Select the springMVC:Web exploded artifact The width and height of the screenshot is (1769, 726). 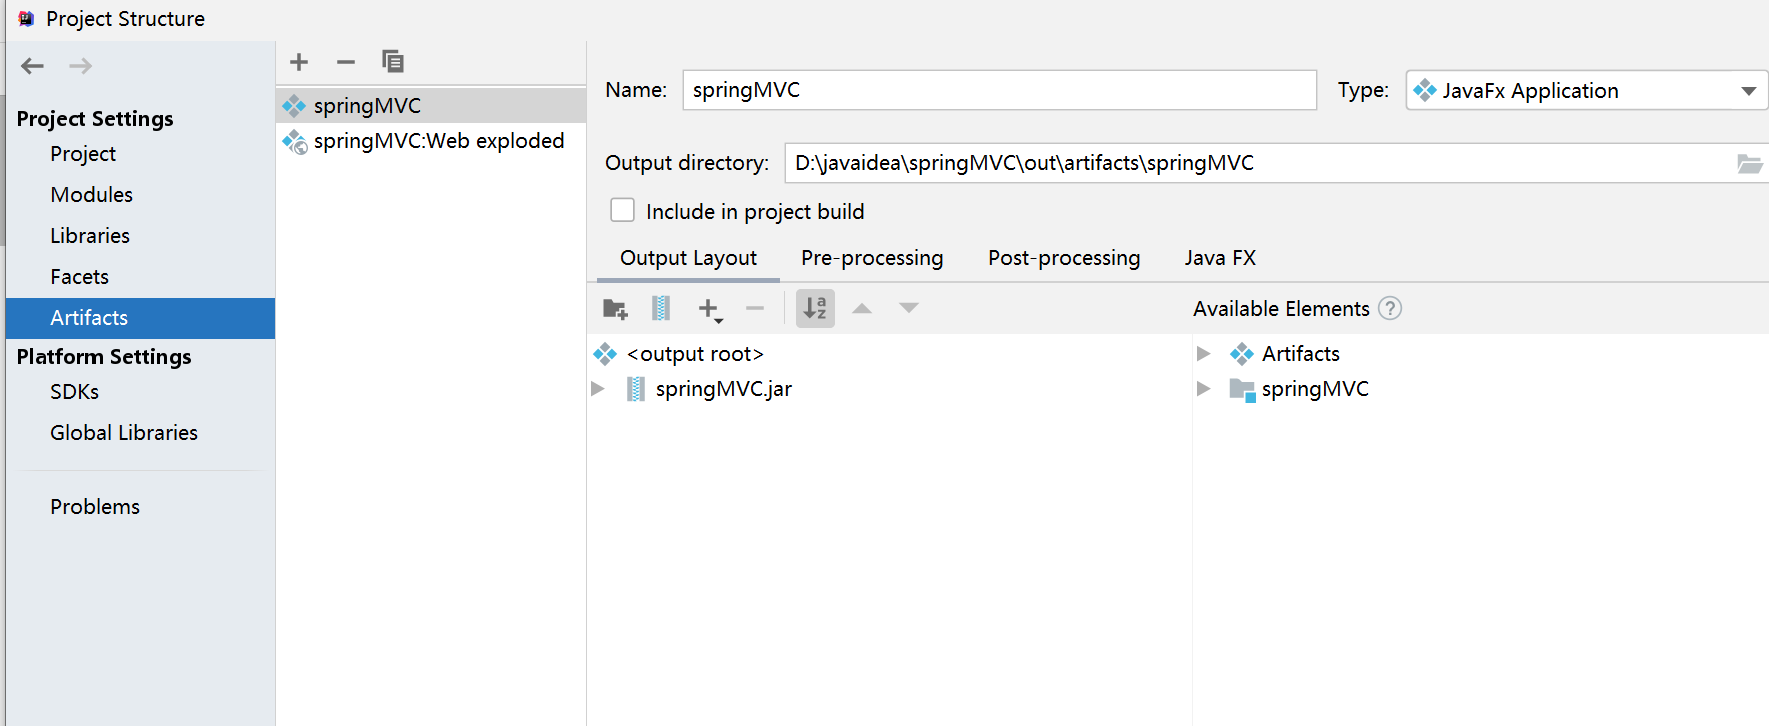pyautogui.click(x=438, y=141)
